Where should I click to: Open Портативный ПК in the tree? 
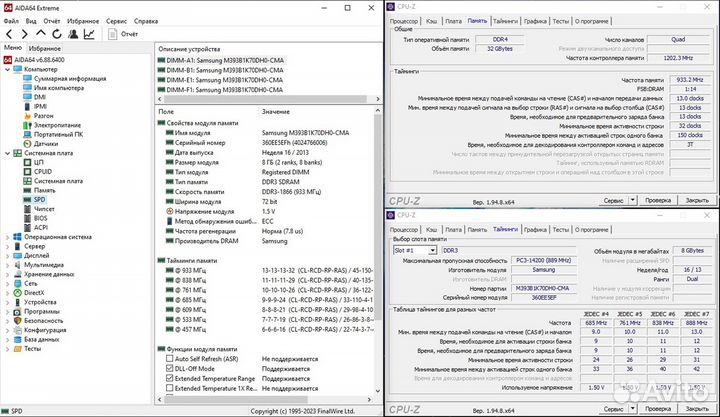click(x=58, y=134)
